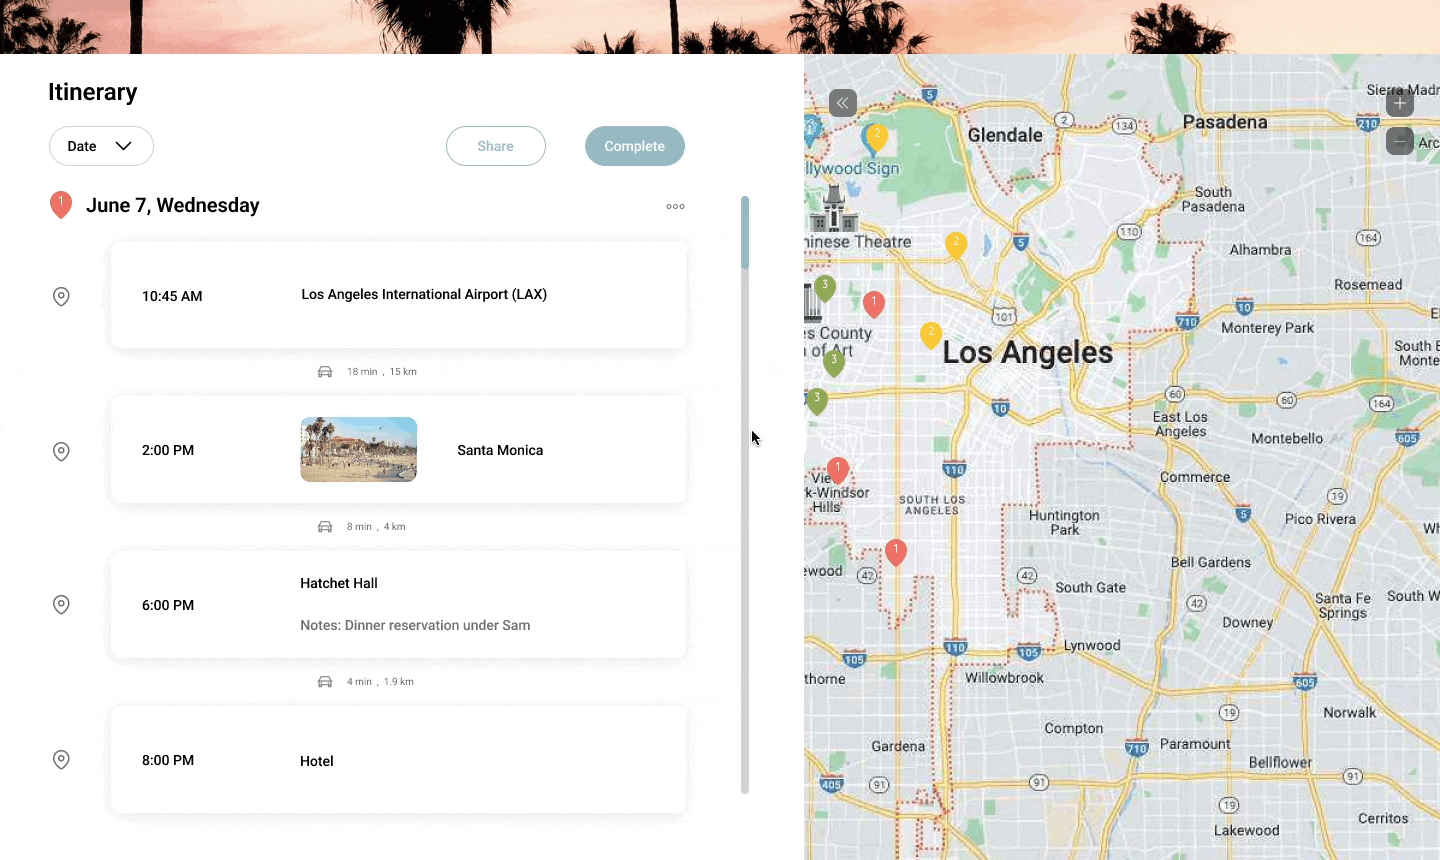Click the zoom out (−) icon on the map
The height and width of the screenshot is (860, 1440).
coord(1399,141)
